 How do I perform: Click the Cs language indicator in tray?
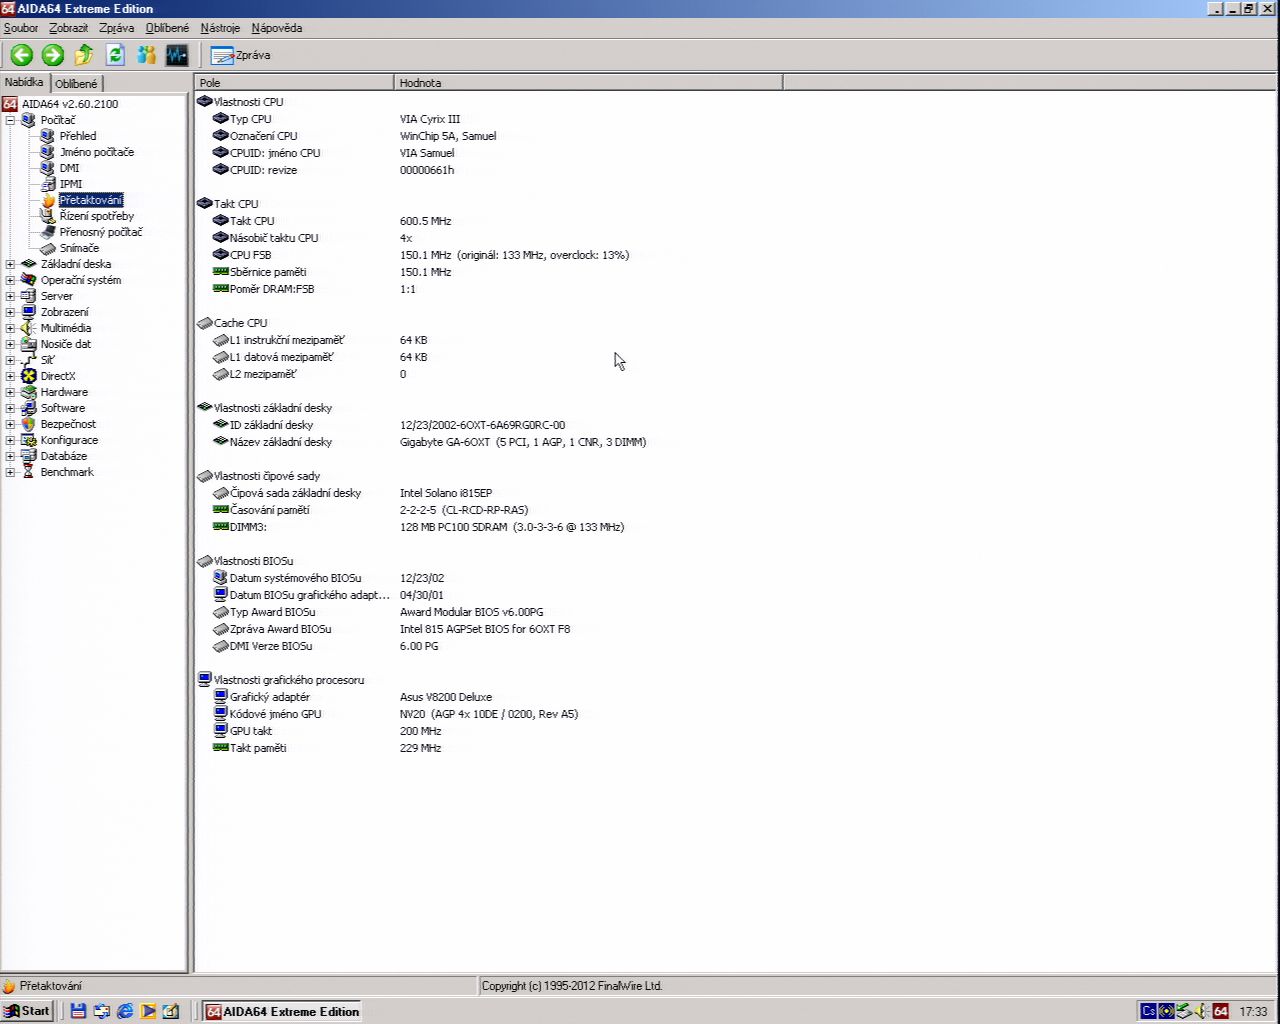pyautogui.click(x=1149, y=1011)
